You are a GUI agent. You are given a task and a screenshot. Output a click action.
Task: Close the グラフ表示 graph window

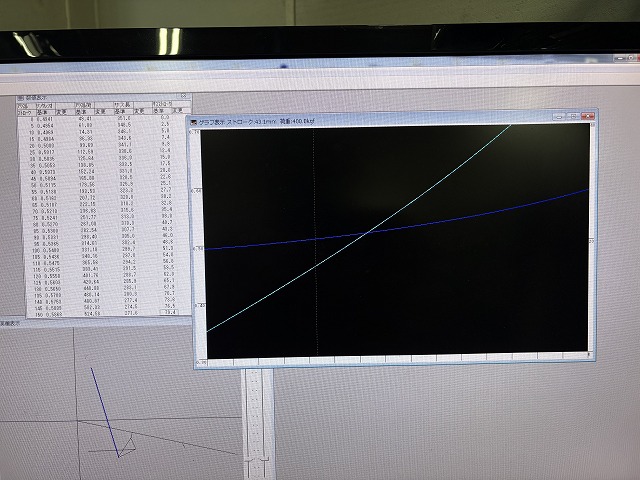coord(588,117)
